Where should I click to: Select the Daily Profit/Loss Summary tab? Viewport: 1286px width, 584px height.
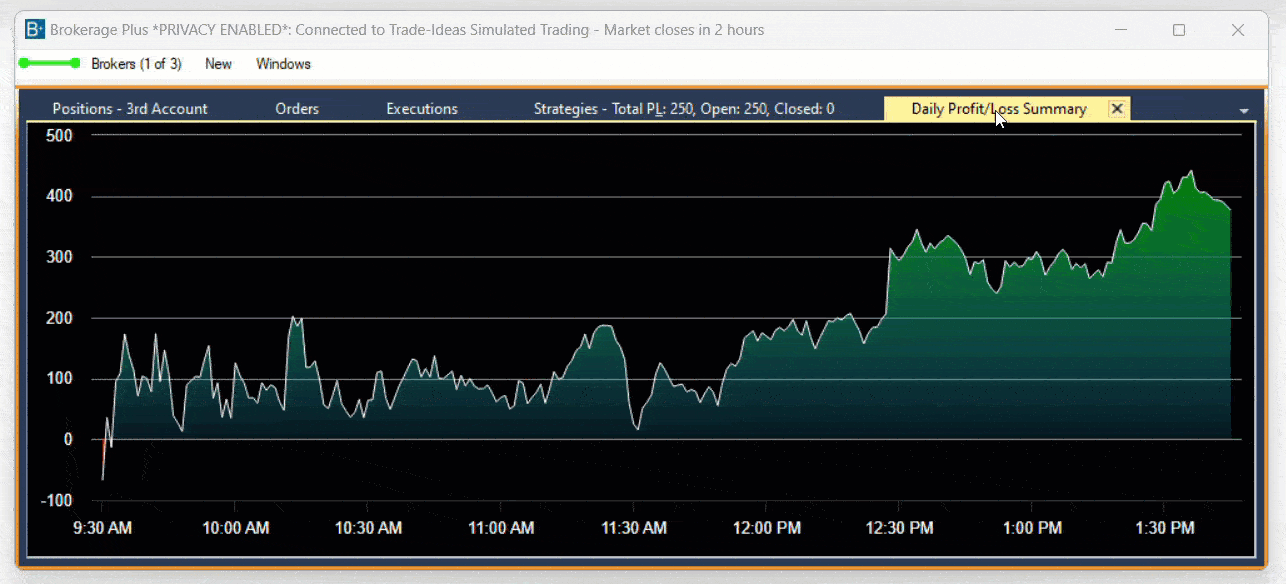point(998,109)
